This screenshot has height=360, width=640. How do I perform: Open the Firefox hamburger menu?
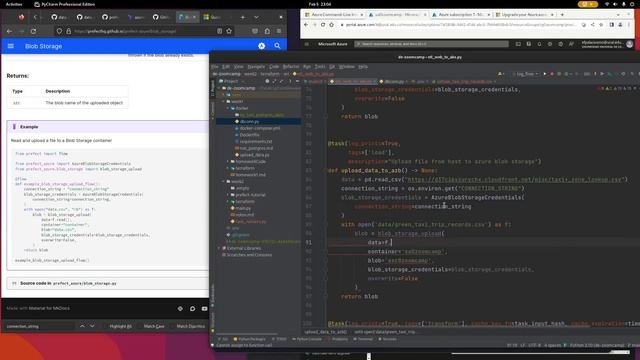tap(279, 31)
